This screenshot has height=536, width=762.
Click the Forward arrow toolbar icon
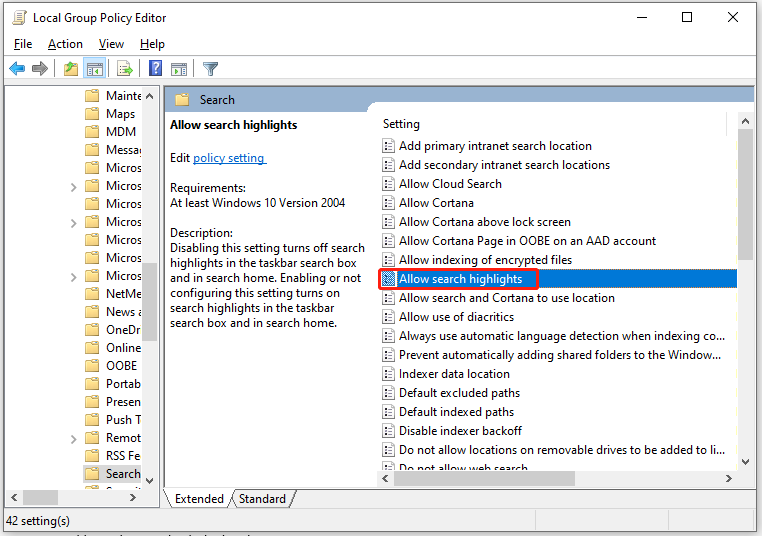click(40, 69)
